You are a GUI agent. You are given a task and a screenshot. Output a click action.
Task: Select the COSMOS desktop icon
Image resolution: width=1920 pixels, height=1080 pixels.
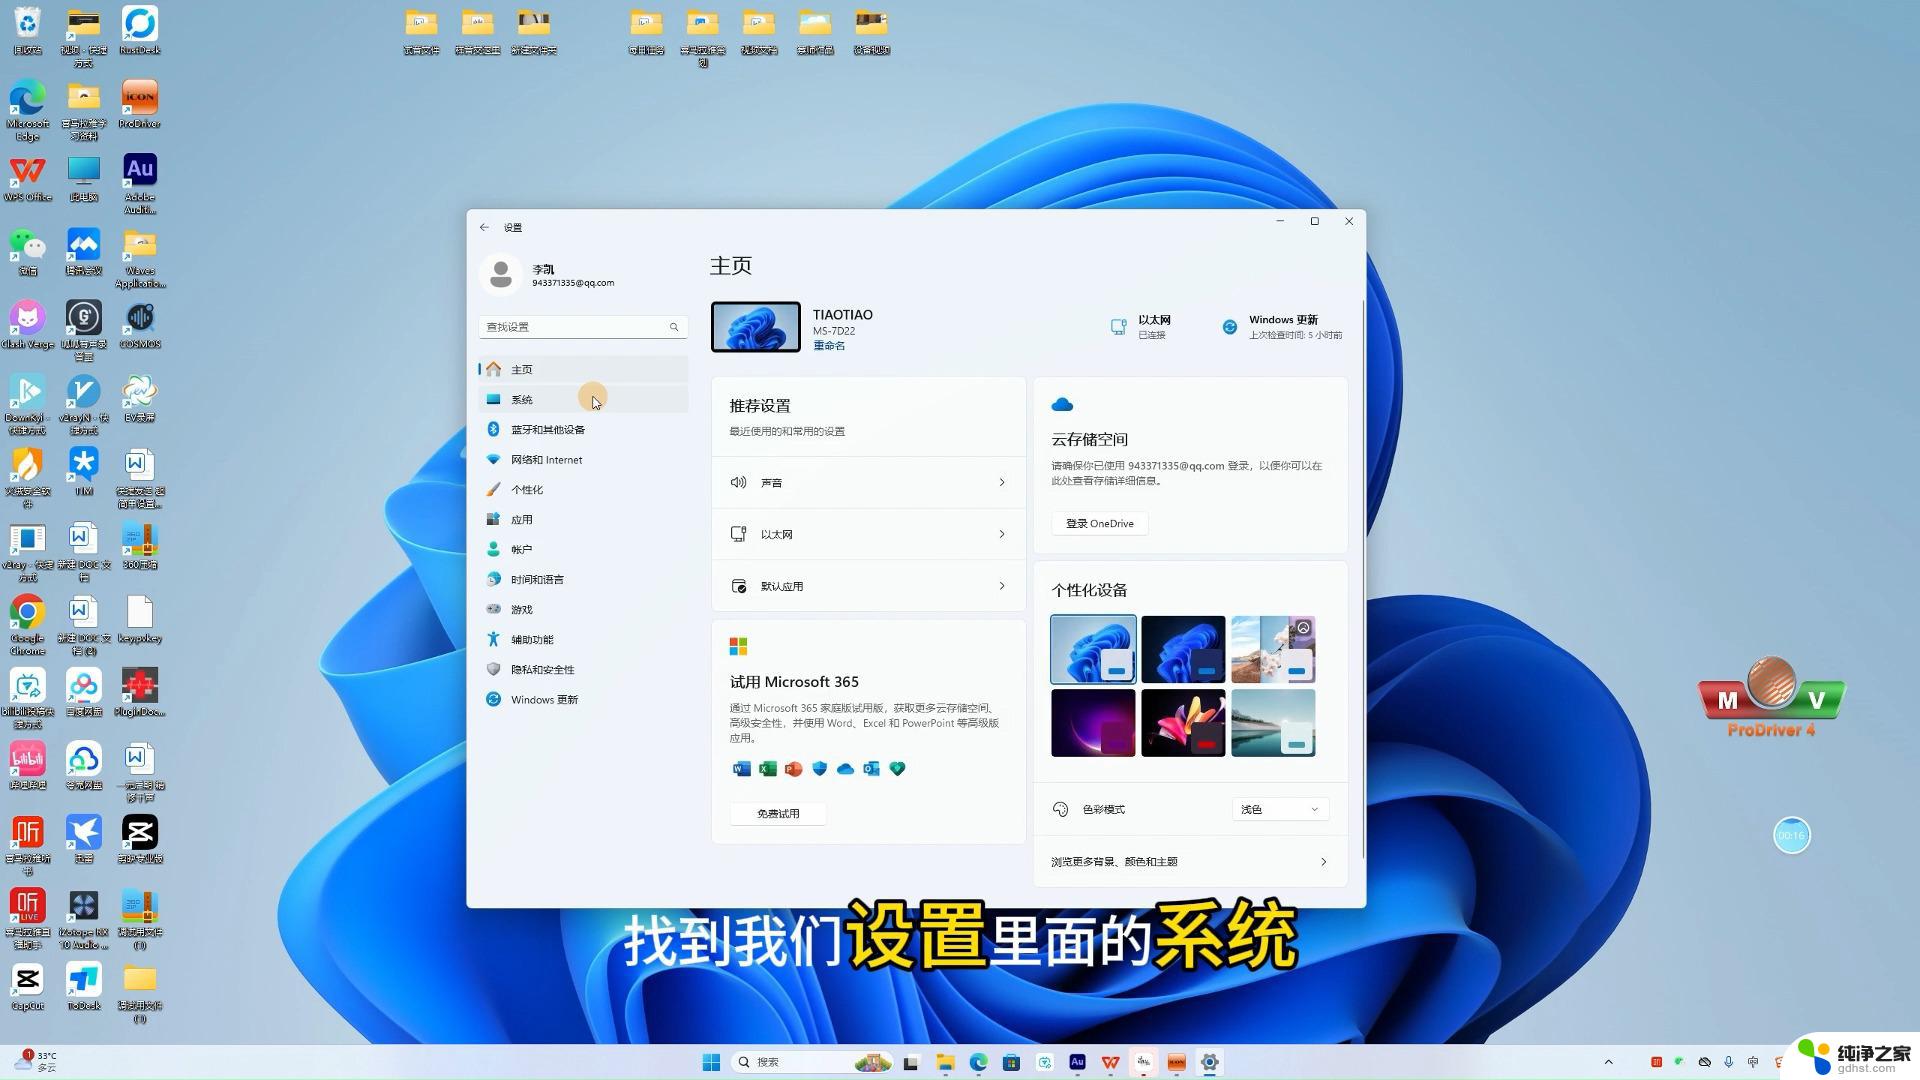pyautogui.click(x=140, y=325)
